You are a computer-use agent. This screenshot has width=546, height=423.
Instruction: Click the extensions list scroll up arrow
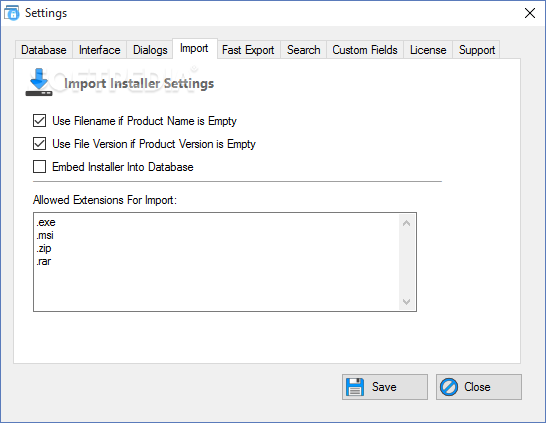(x=406, y=223)
